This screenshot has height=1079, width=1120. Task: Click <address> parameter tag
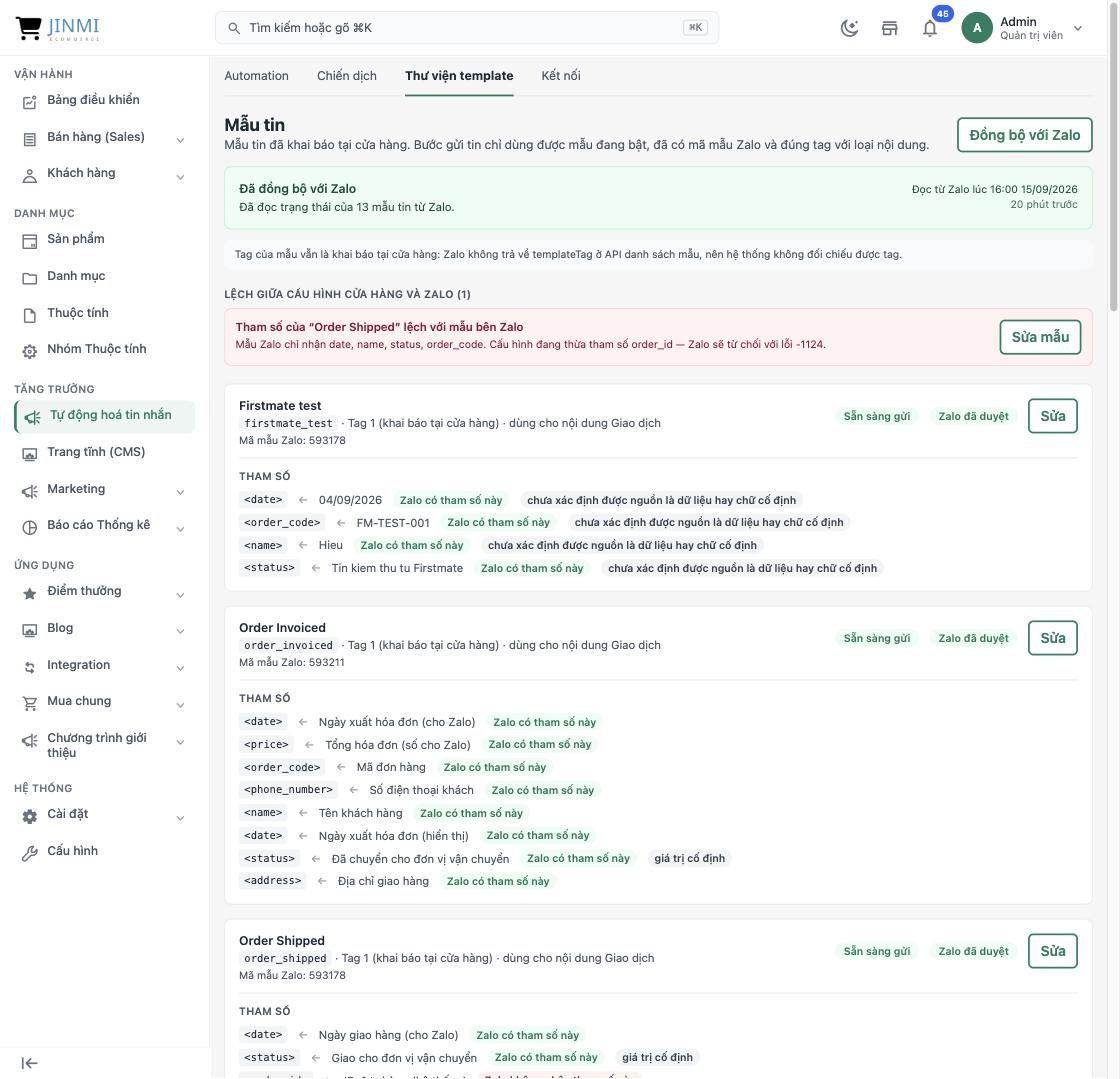pyautogui.click(x=273, y=881)
